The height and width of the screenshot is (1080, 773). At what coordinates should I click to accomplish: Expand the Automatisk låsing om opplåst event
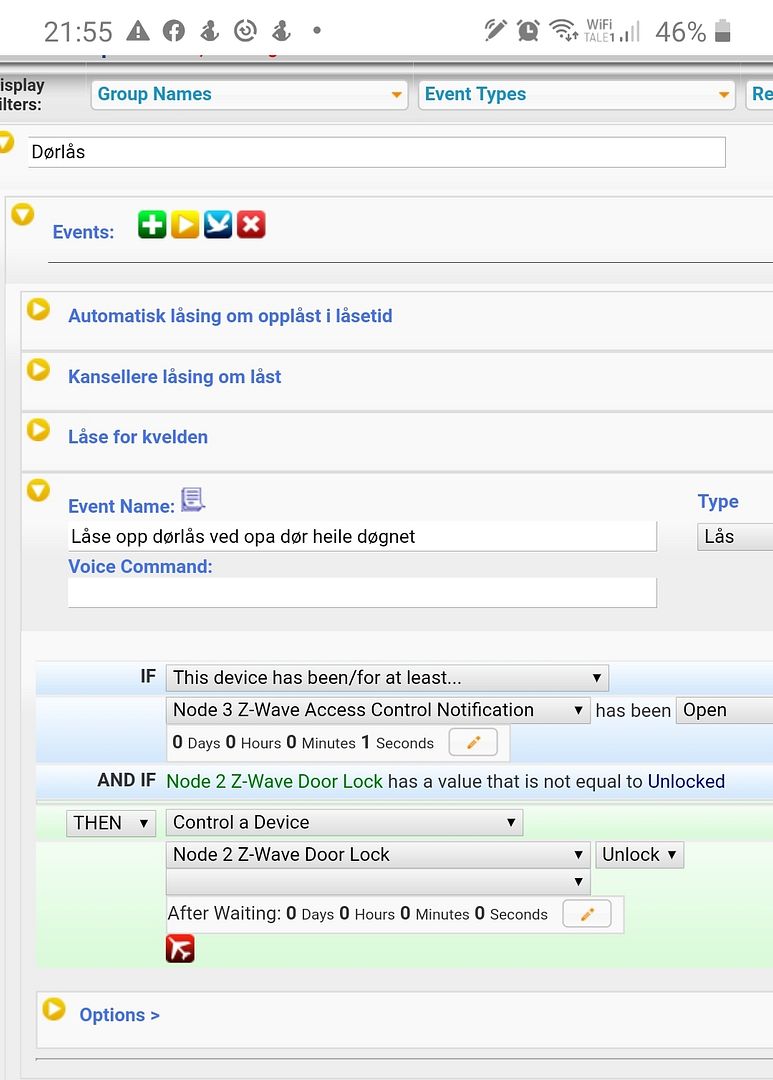[39, 309]
